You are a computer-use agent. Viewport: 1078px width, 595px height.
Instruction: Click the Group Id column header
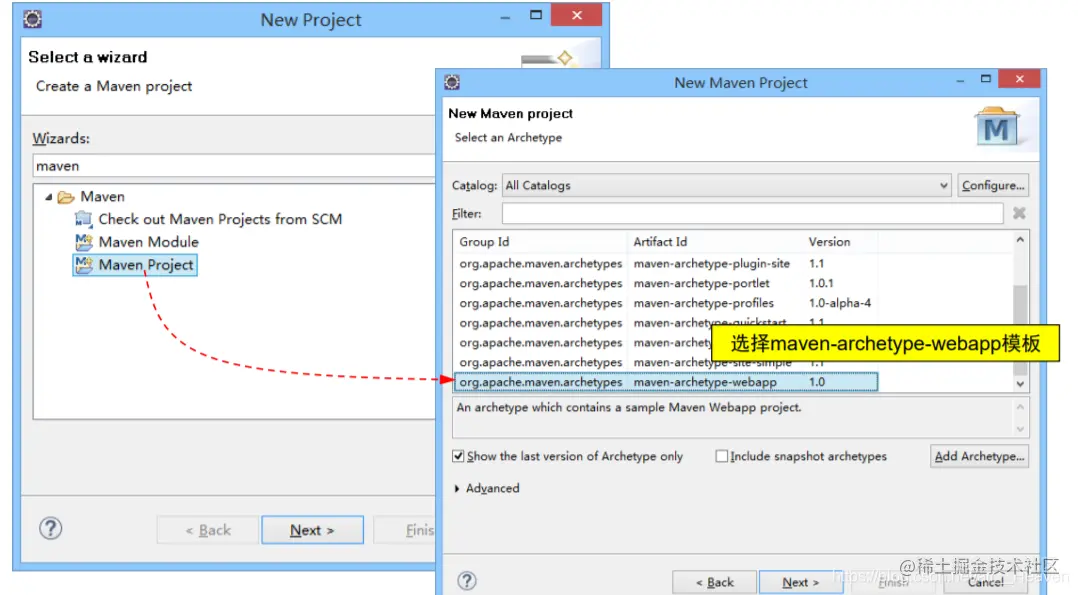coord(540,241)
